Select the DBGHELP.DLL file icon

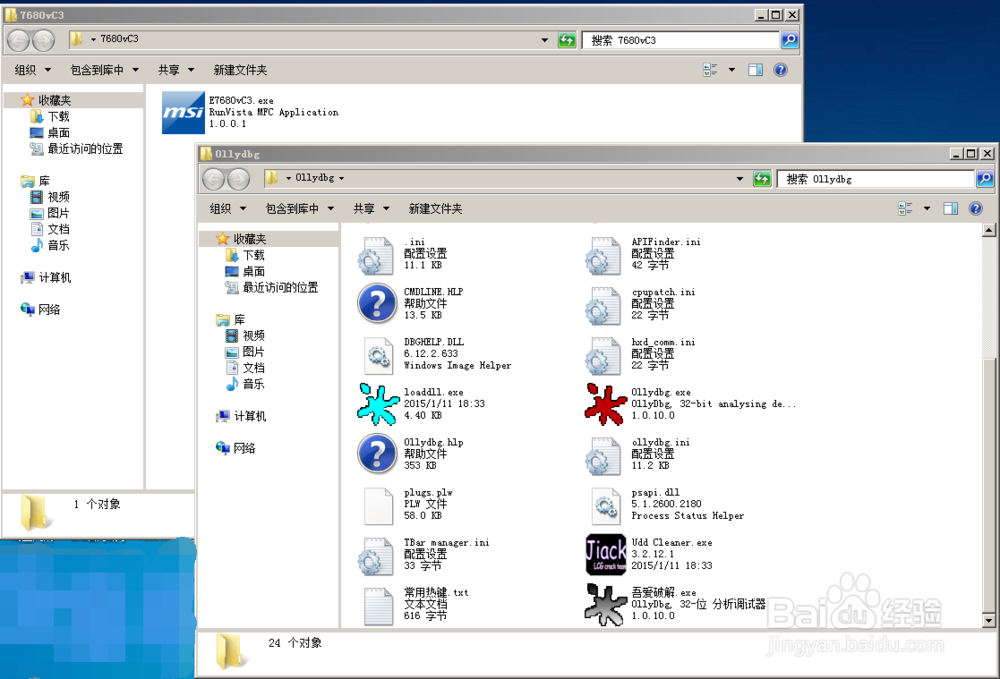(x=378, y=354)
